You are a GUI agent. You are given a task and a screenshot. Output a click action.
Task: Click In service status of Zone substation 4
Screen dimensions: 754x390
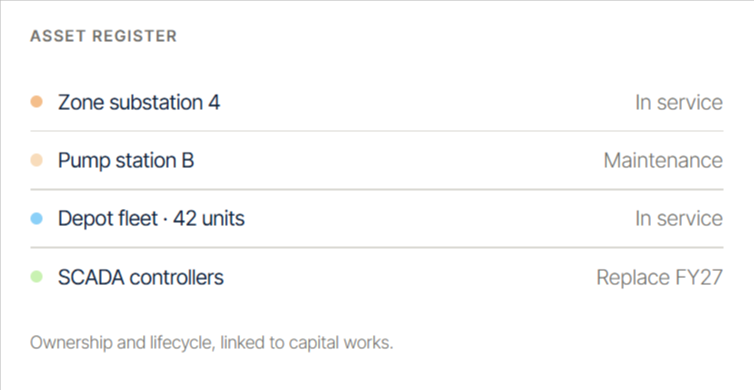tap(679, 102)
